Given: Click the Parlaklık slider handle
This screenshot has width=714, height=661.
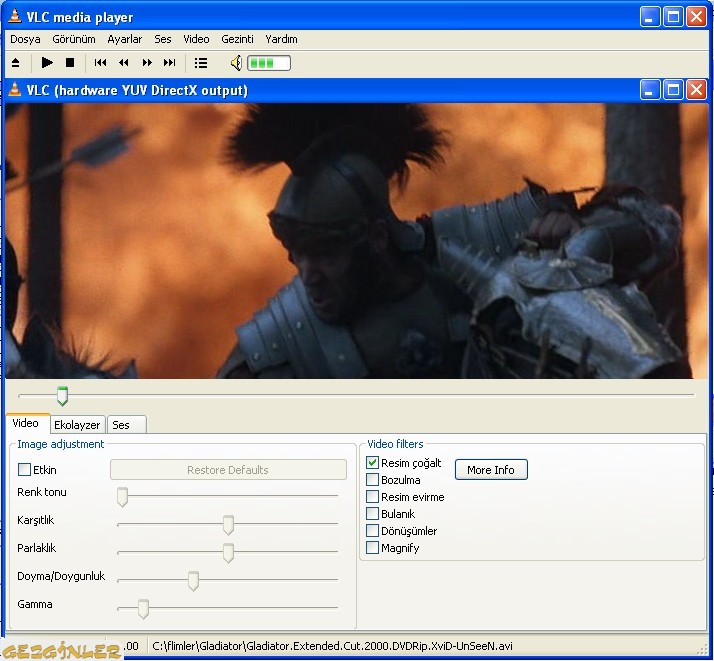Looking at the screenshot, I should pos(228,553).
